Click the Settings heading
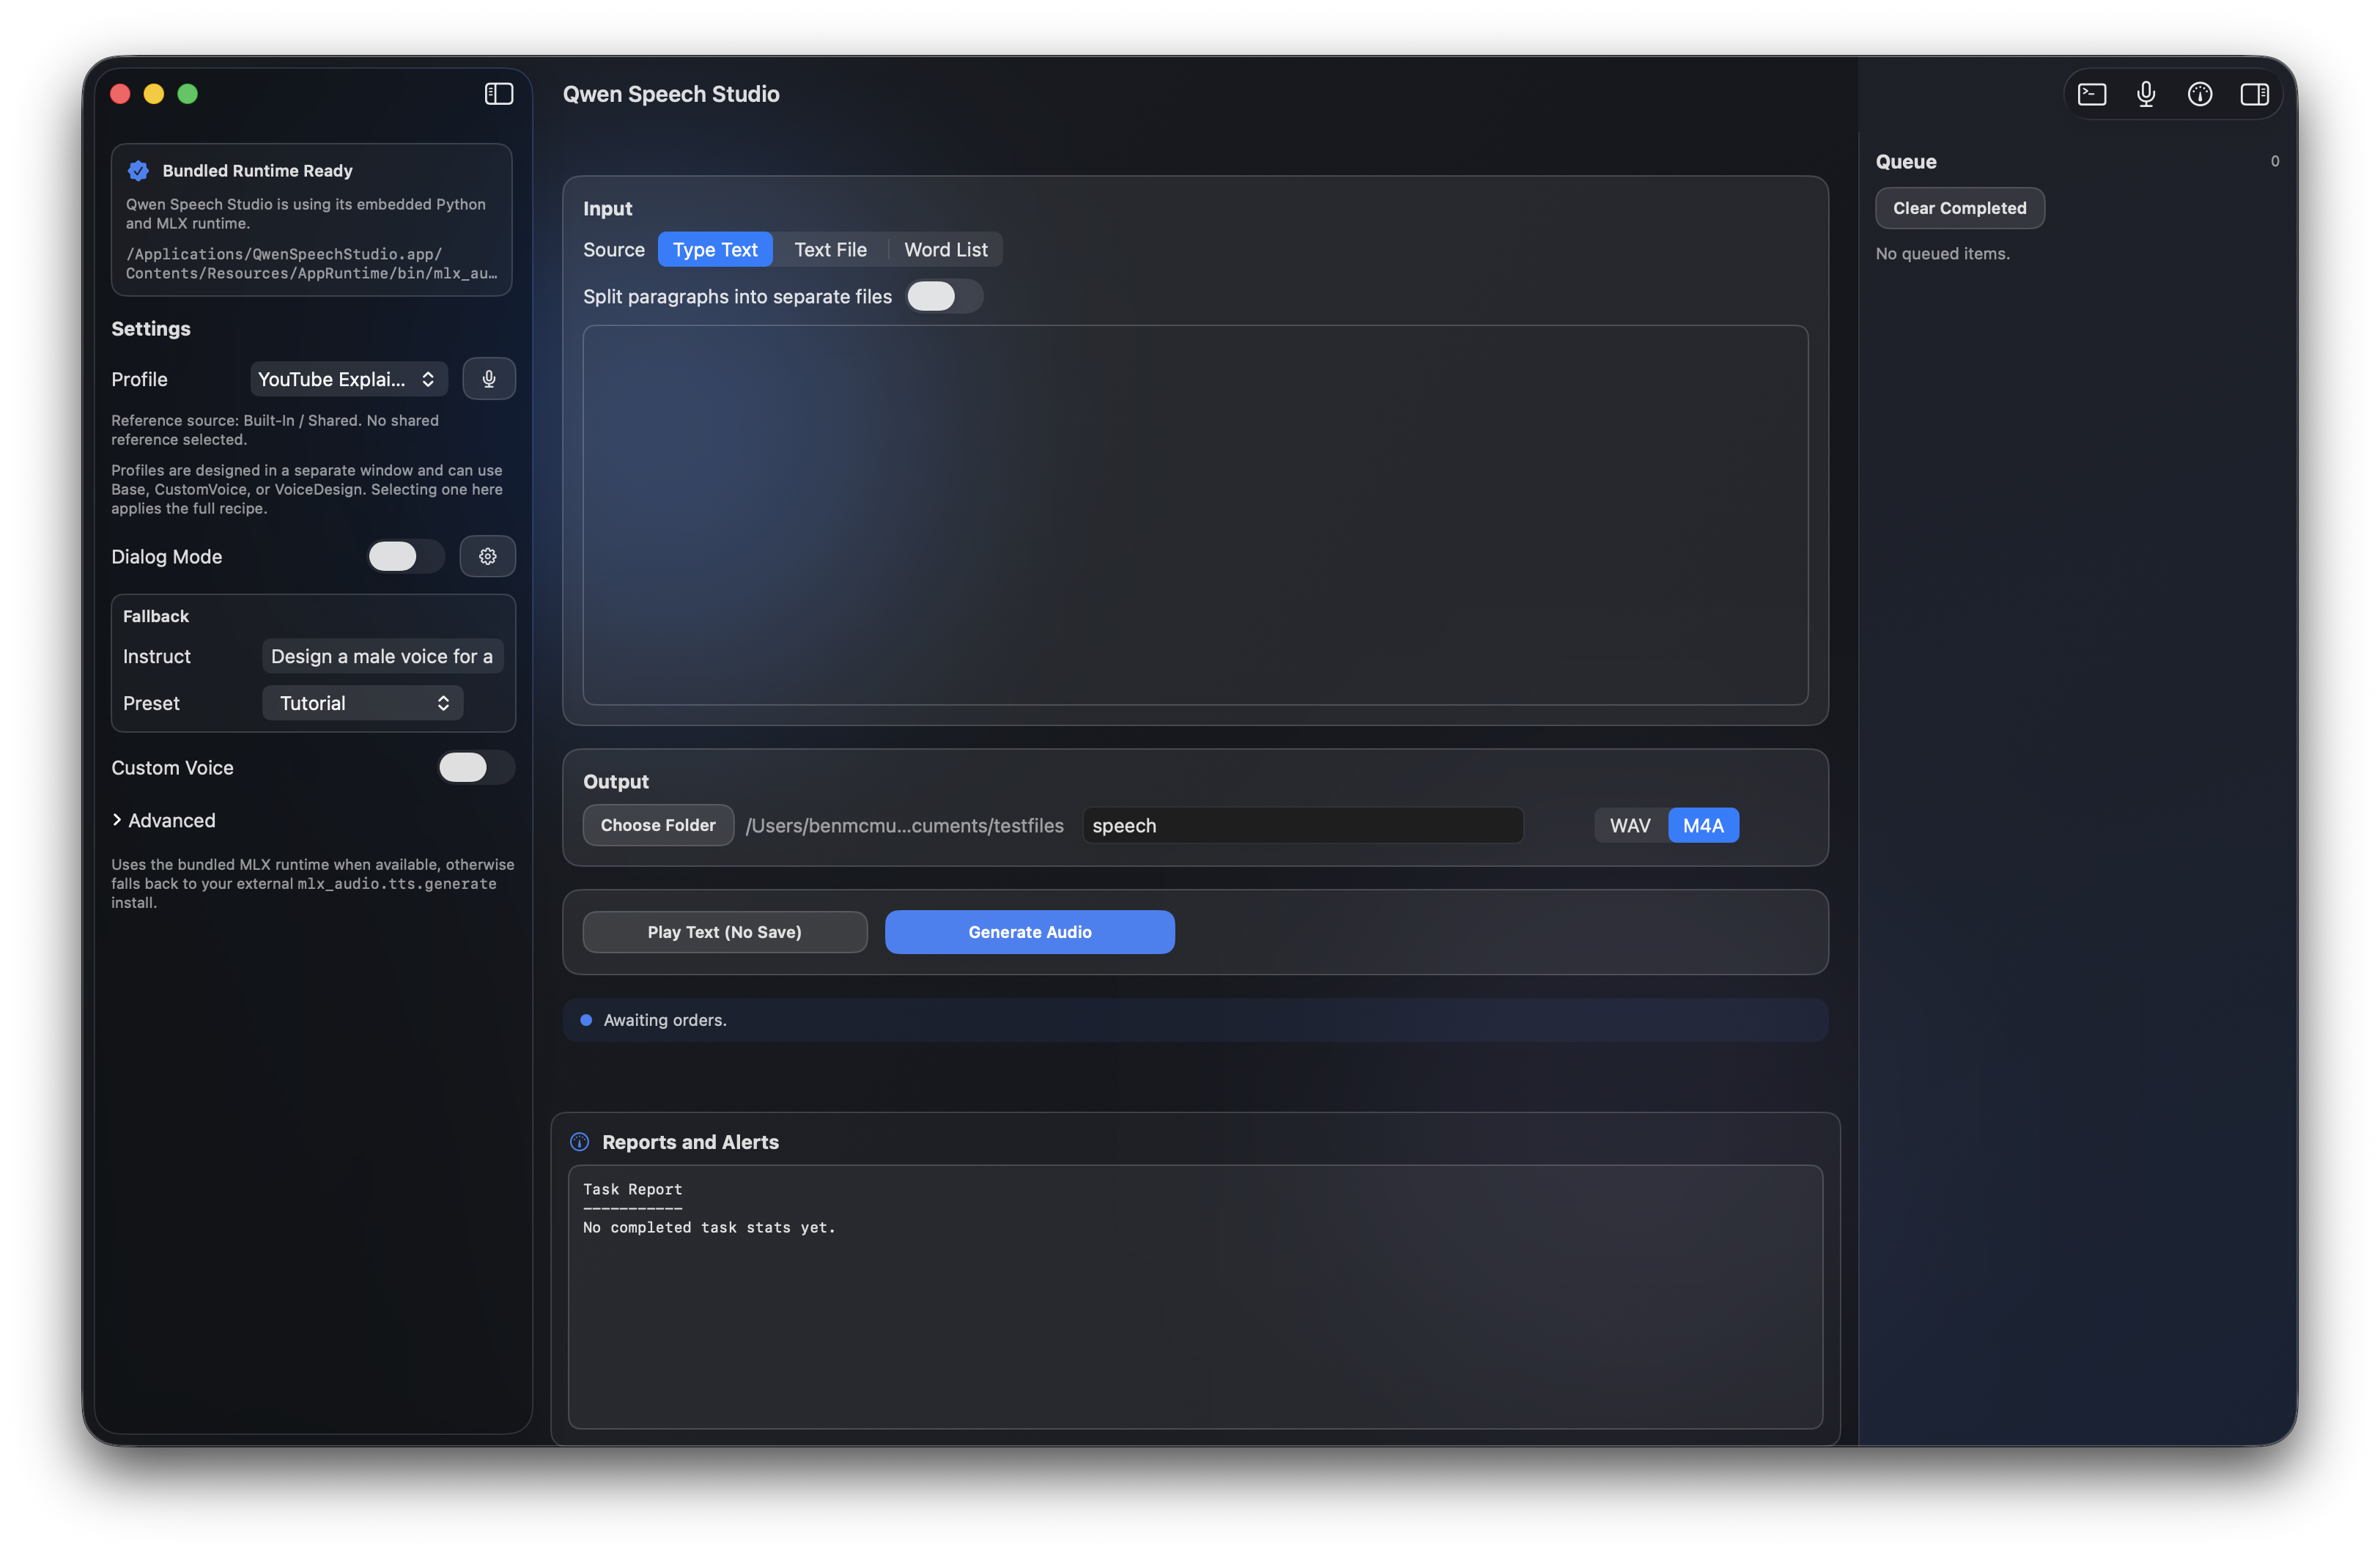The image size is (2380, 1555). [151, 329]
